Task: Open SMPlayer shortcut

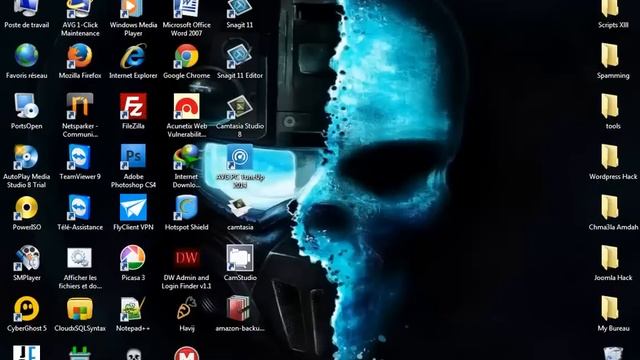Action: tap(27, 258)
